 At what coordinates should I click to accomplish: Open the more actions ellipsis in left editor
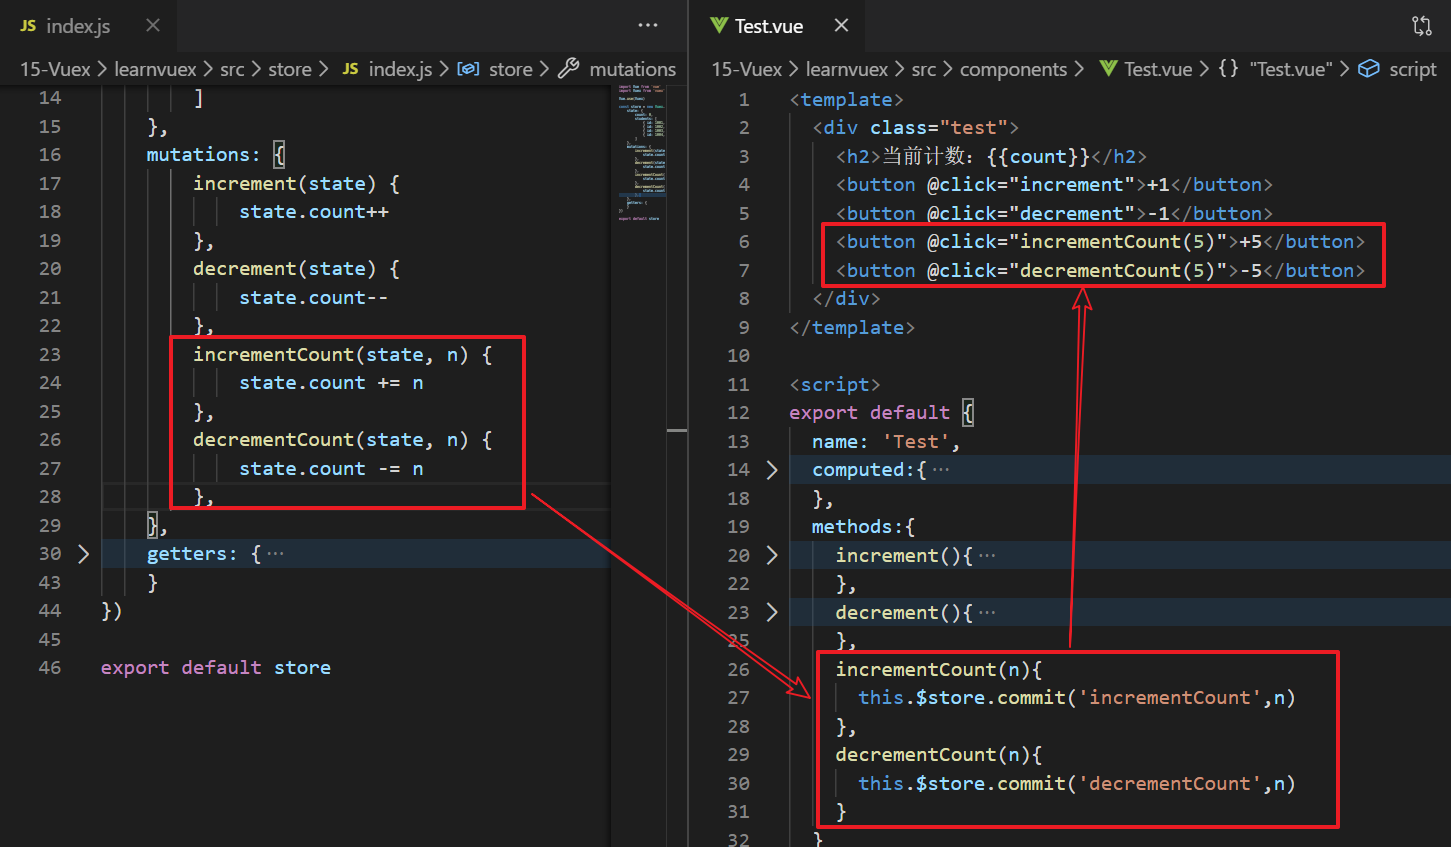pyautogui.click(x=648, y=25)
